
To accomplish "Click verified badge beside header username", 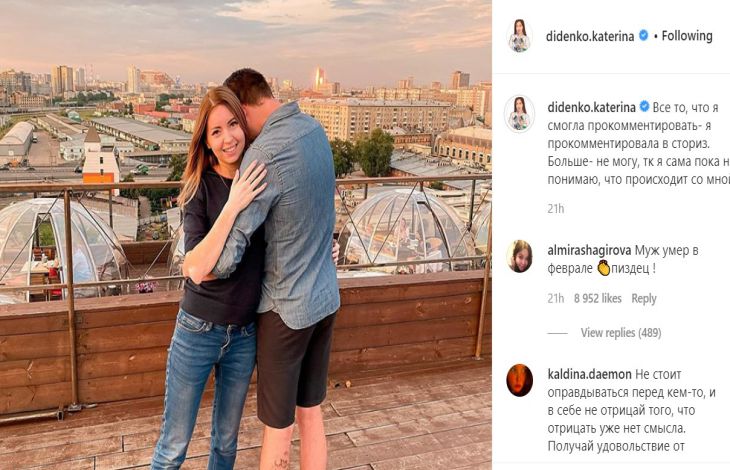I will (x=643, y=35).
